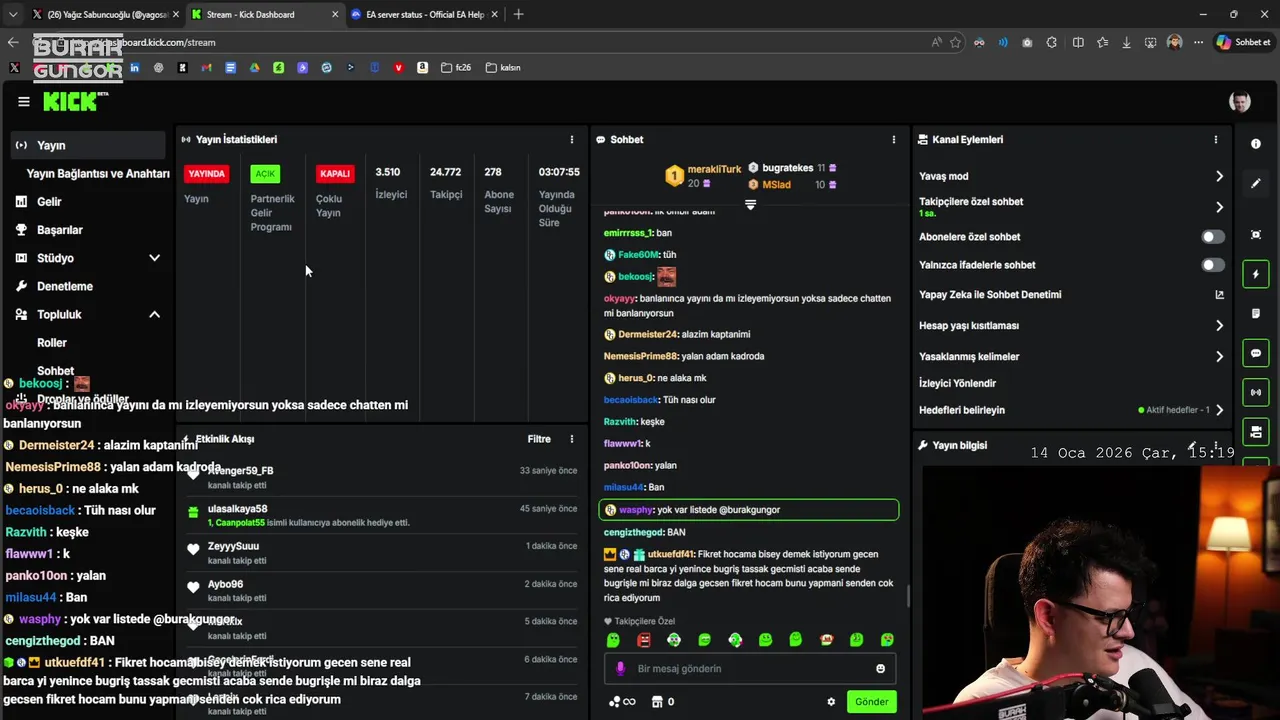
Task: Click merakliTurk in the chat leaderboard
Action: click(x=714, y=170)
